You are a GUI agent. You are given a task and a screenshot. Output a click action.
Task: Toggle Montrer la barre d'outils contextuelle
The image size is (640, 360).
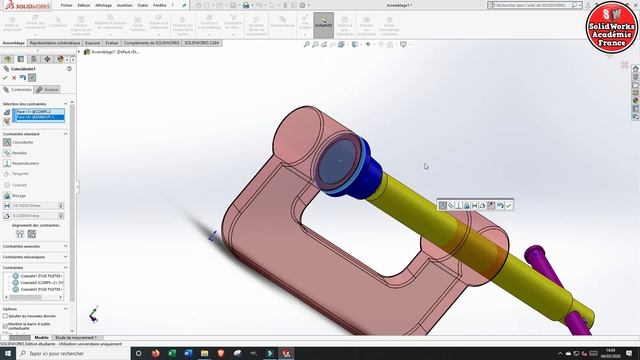tap(5, 326)
